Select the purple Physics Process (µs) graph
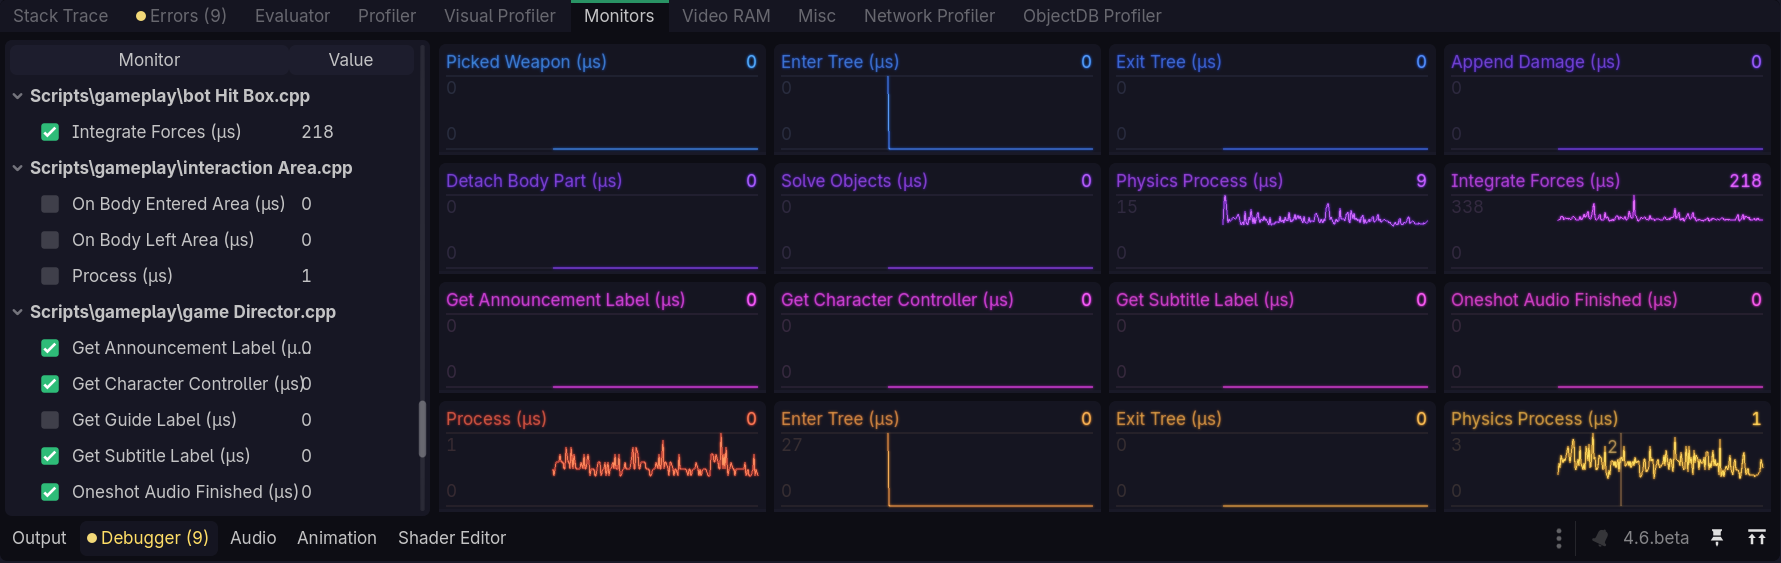1781x563 pixels. (1272, 218)
